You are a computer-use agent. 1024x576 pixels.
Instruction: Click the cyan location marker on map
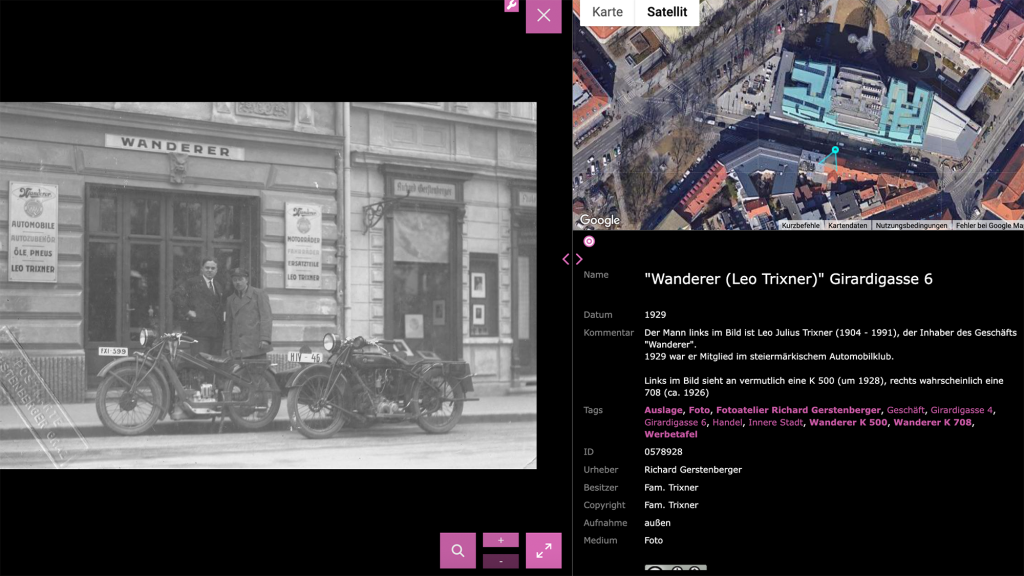(835, 150)
